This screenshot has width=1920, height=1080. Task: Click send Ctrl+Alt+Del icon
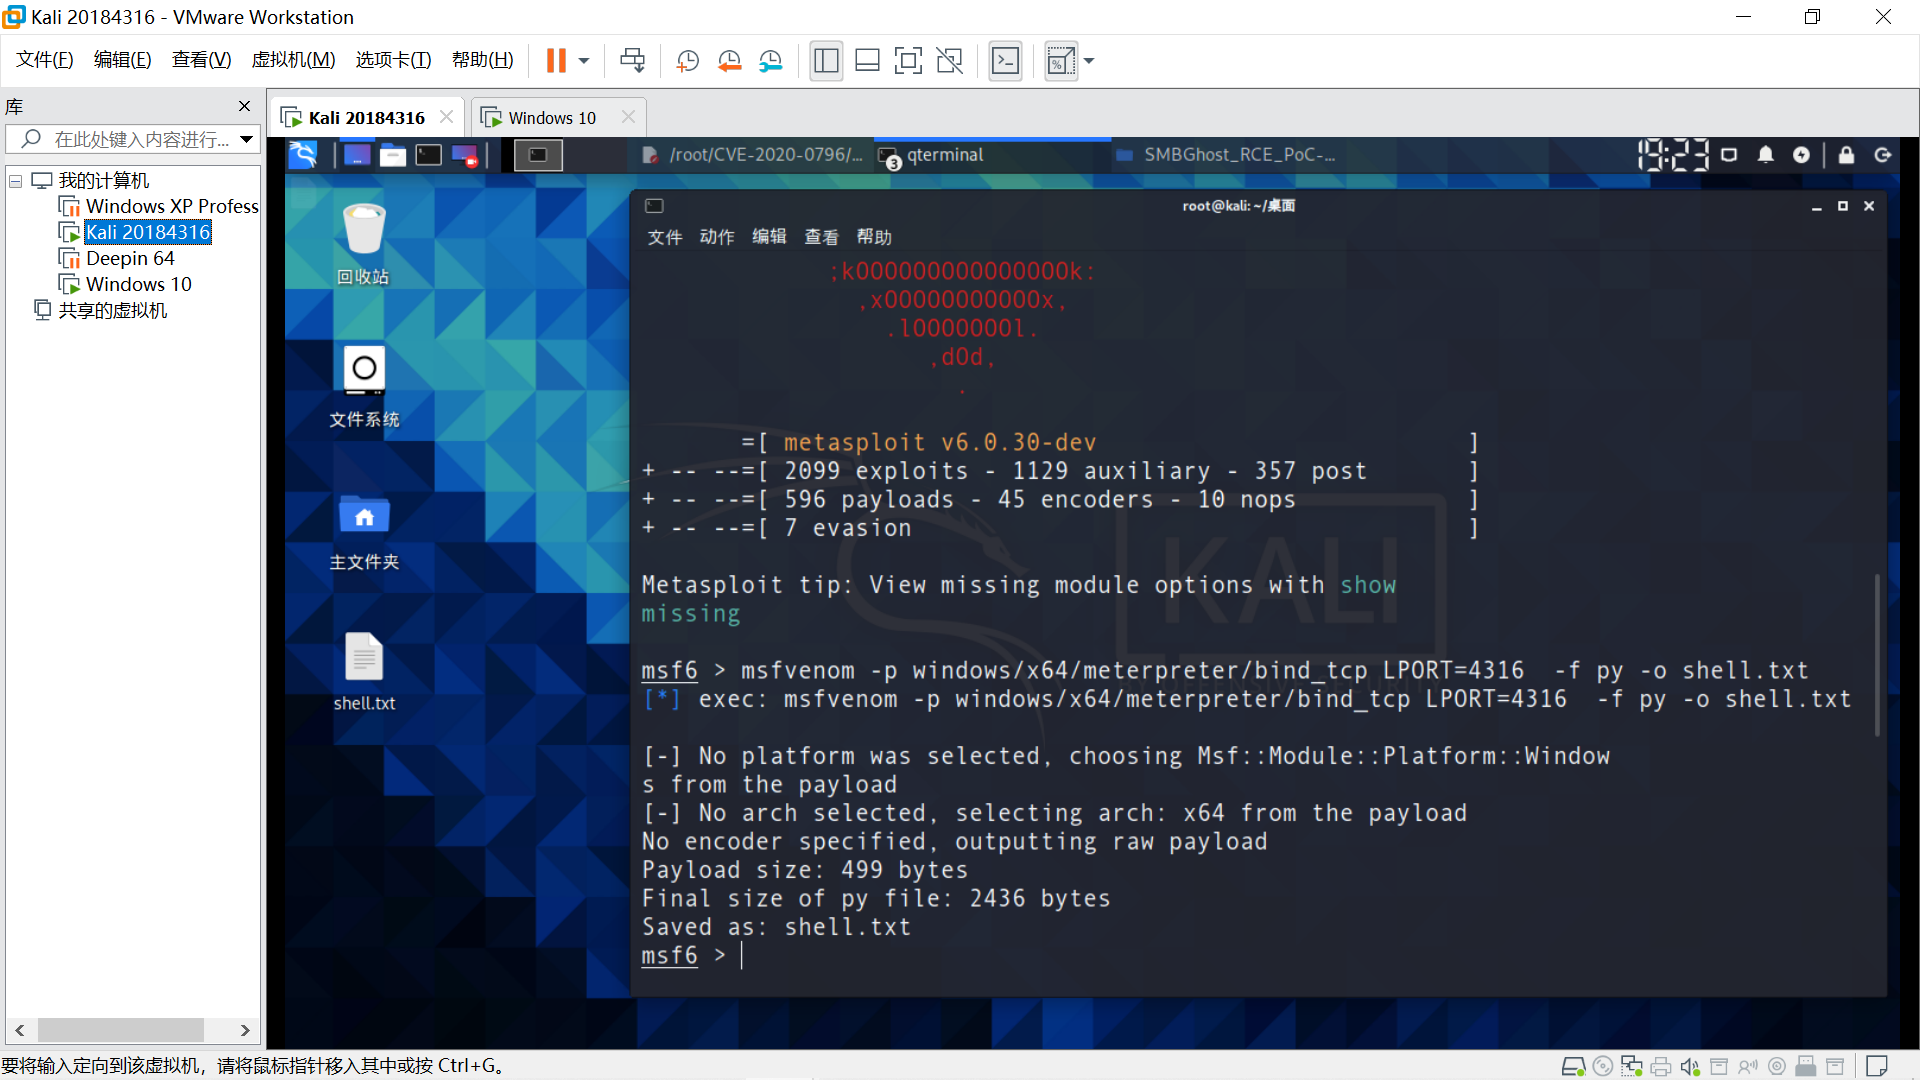[x=632, y=61]
